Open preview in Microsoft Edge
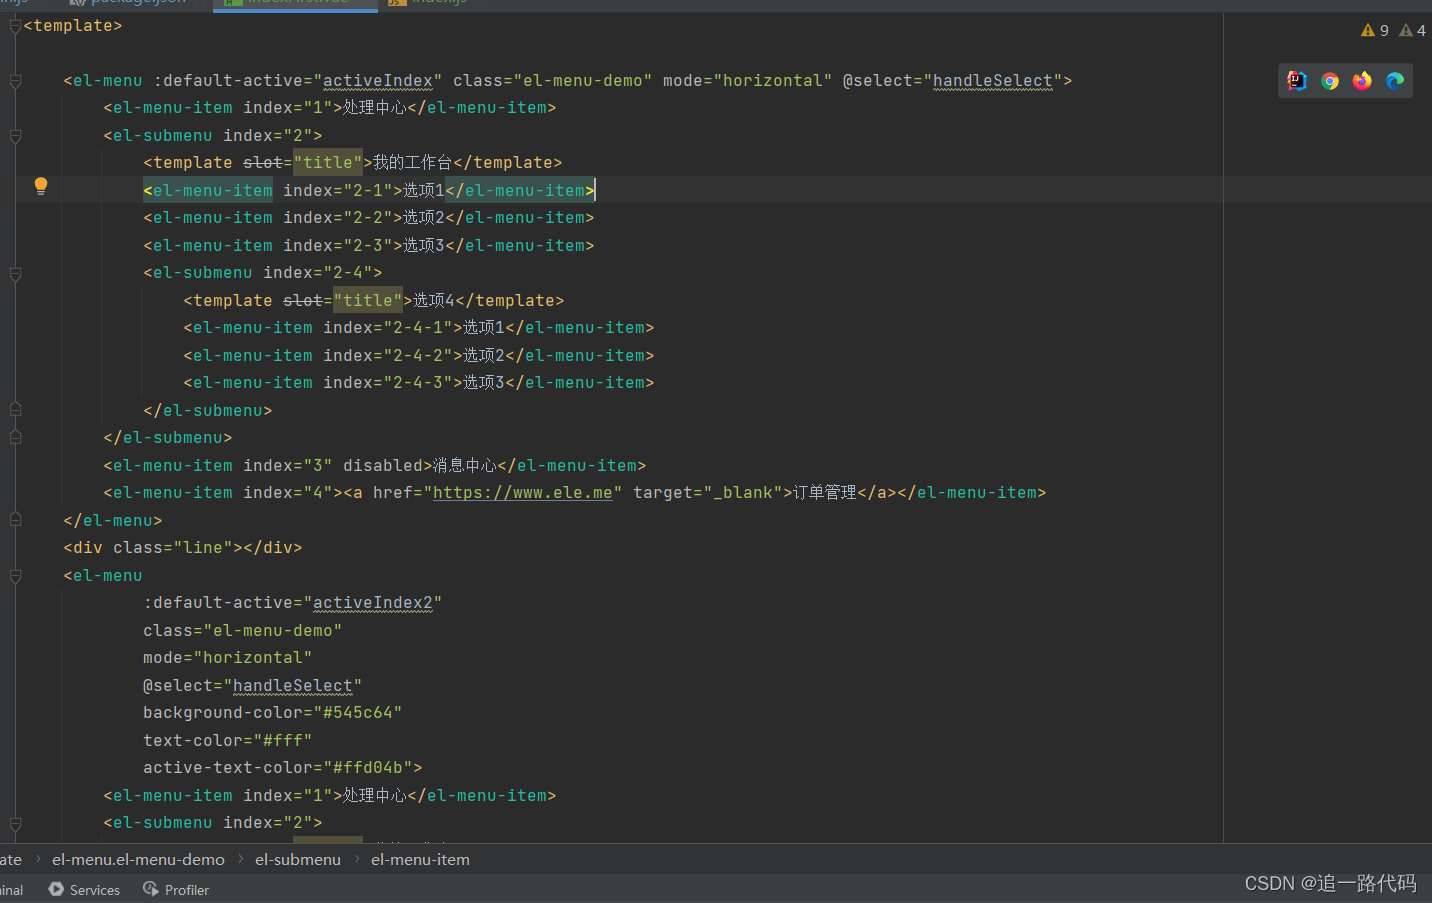1432x903 pixels. click(x=1395, y=81)
